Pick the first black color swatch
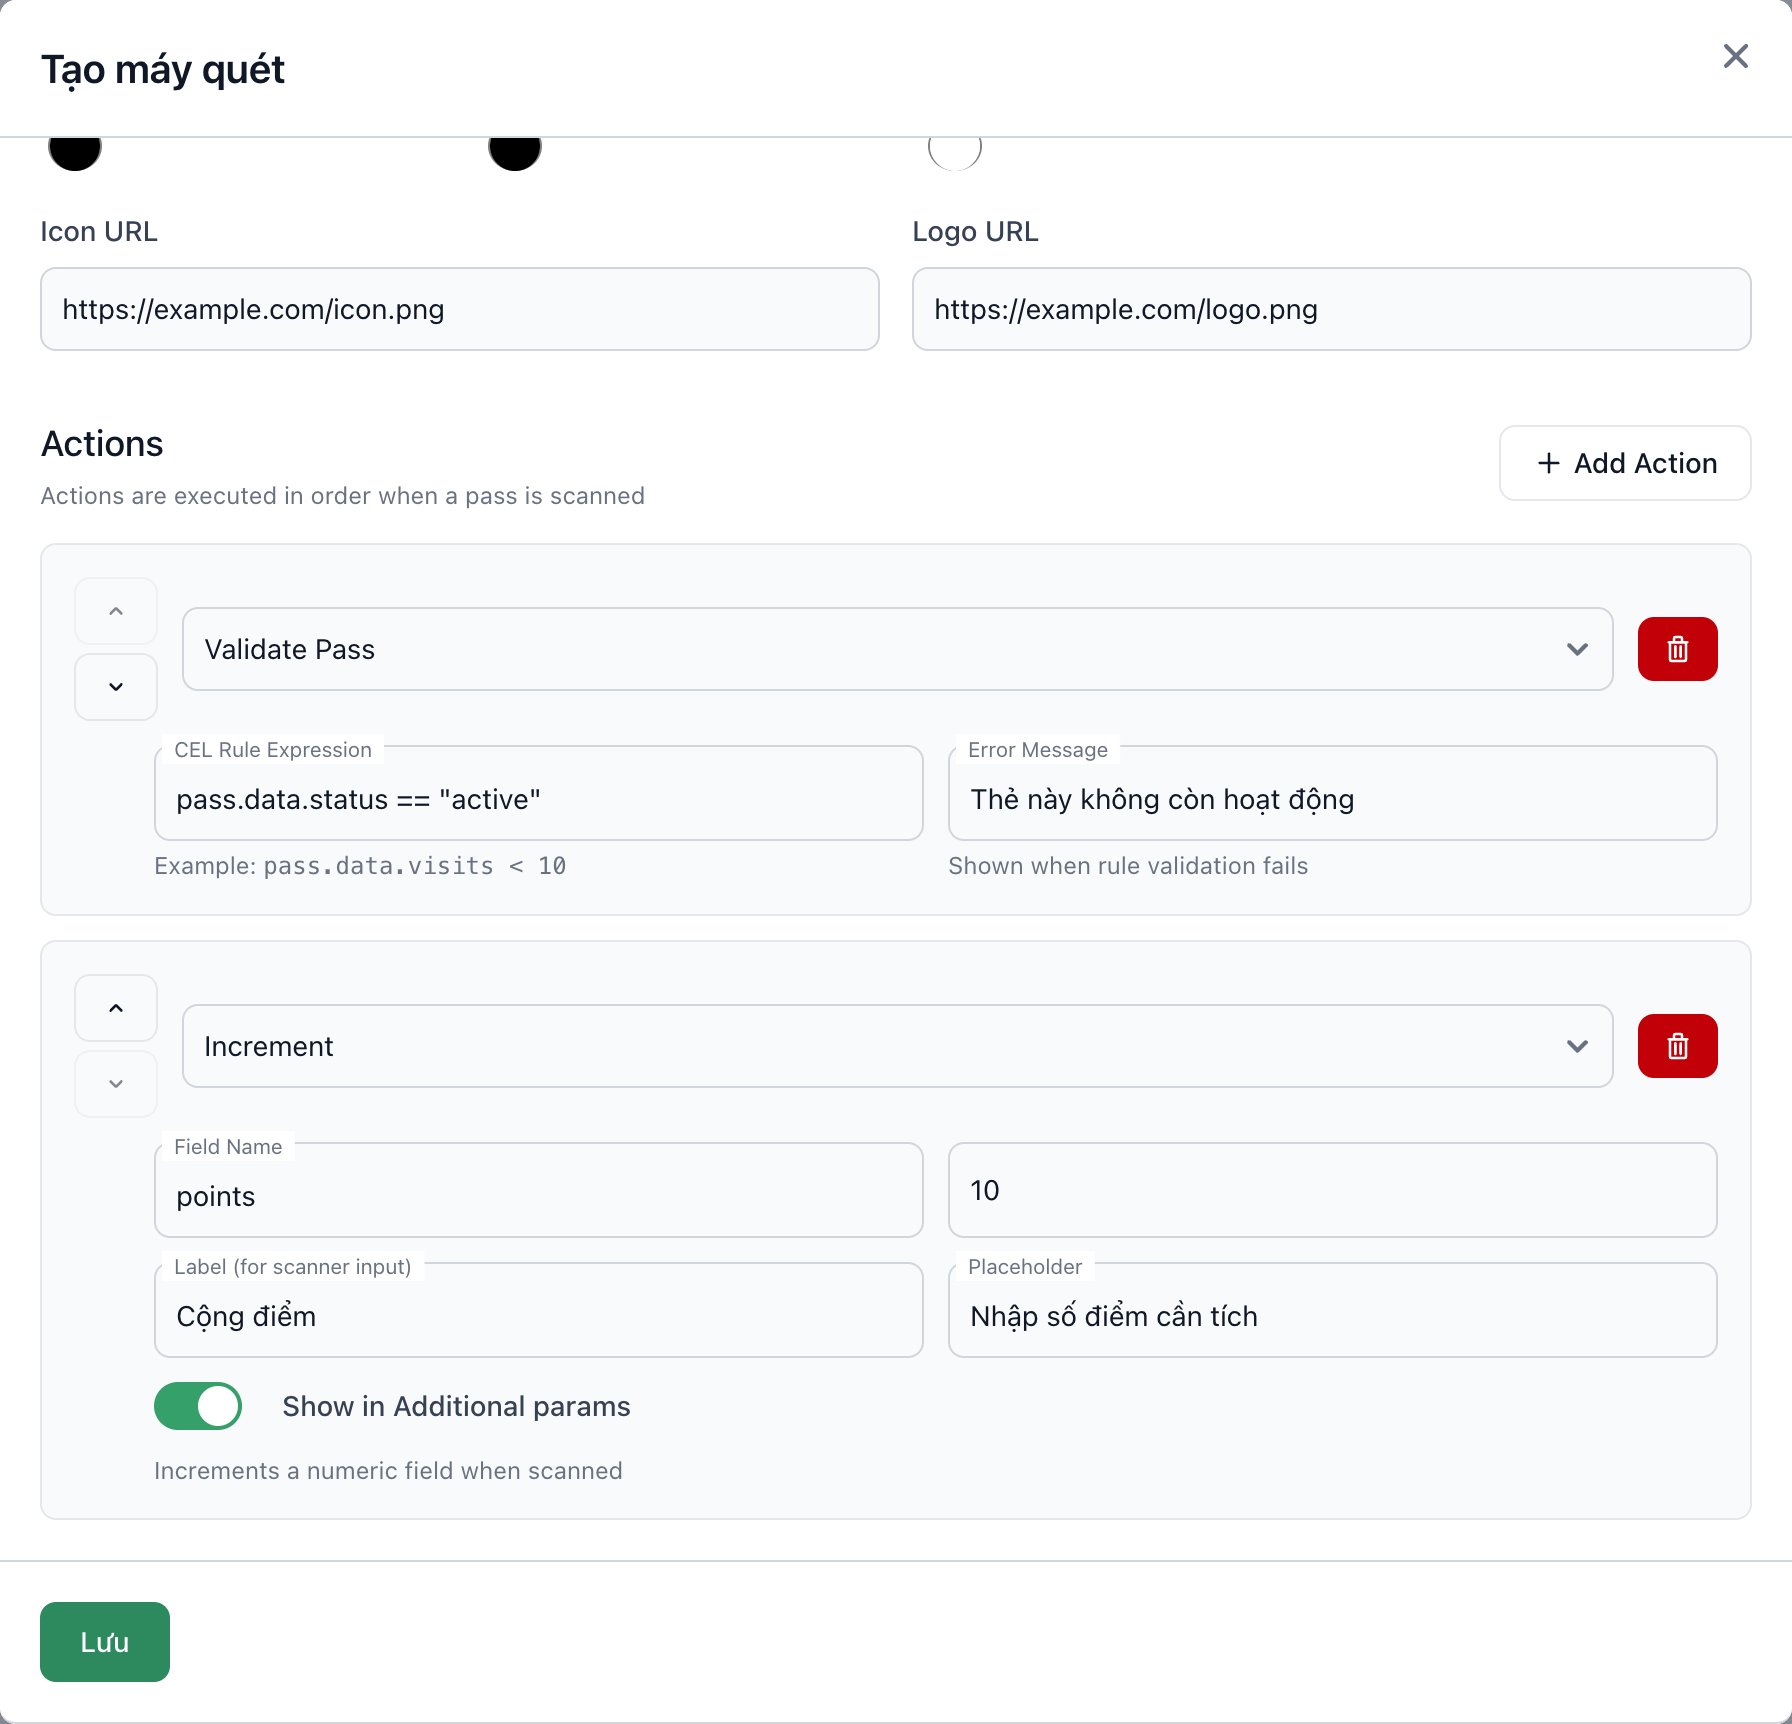The height and width of the screenshot is (1724, 1792). pos(75,152)
